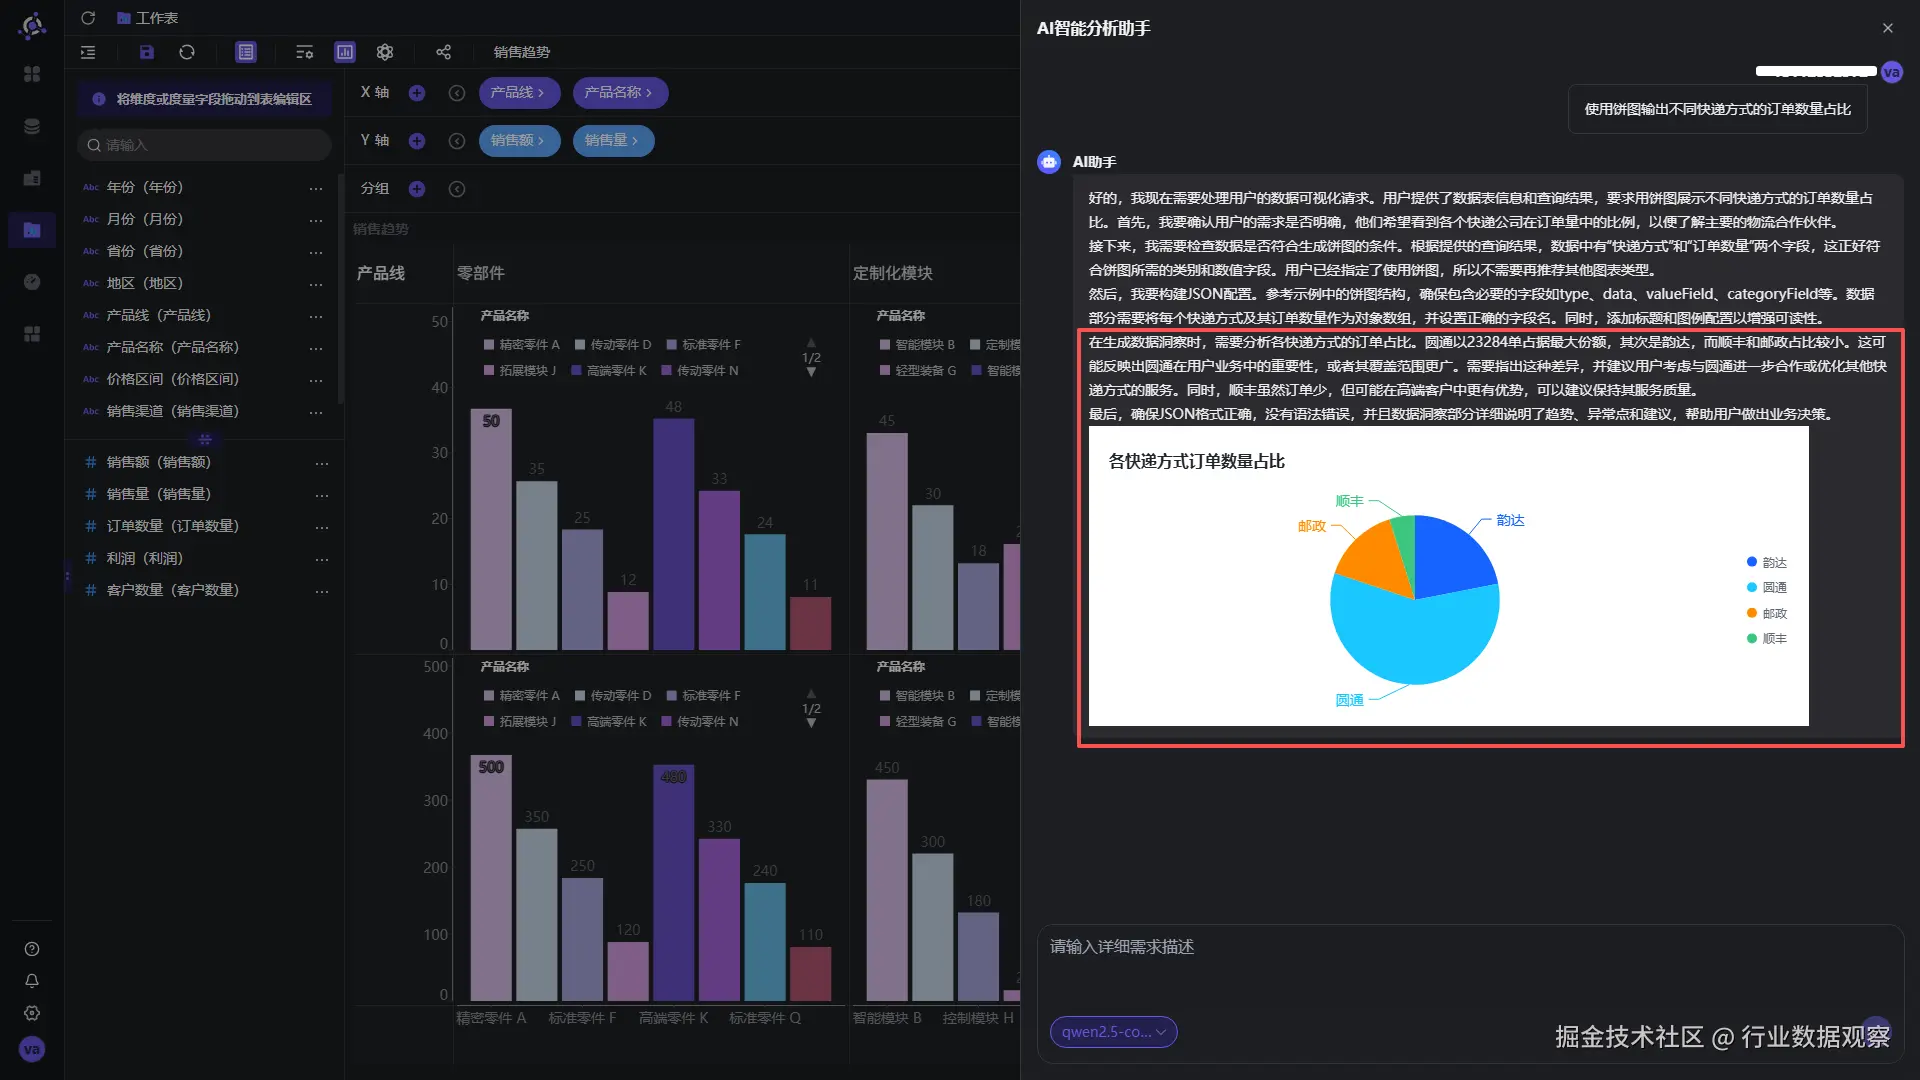Click the save icon in toolbar

[146, 52]
